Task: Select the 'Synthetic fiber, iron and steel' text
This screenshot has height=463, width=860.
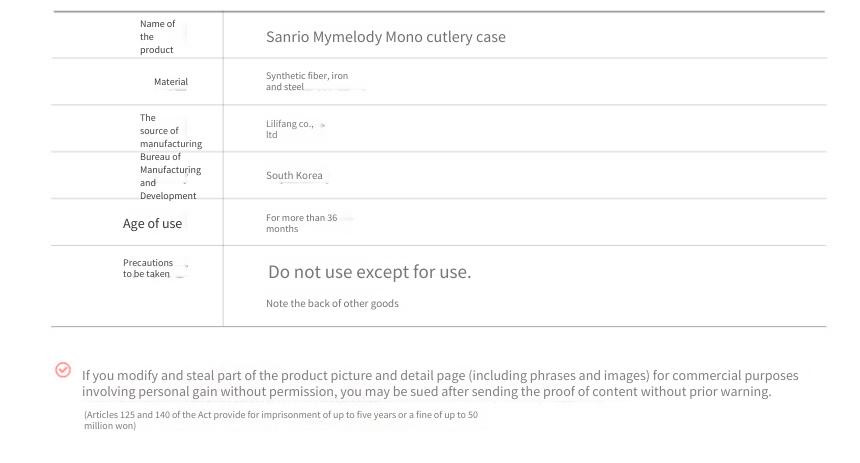Action: 307,81
